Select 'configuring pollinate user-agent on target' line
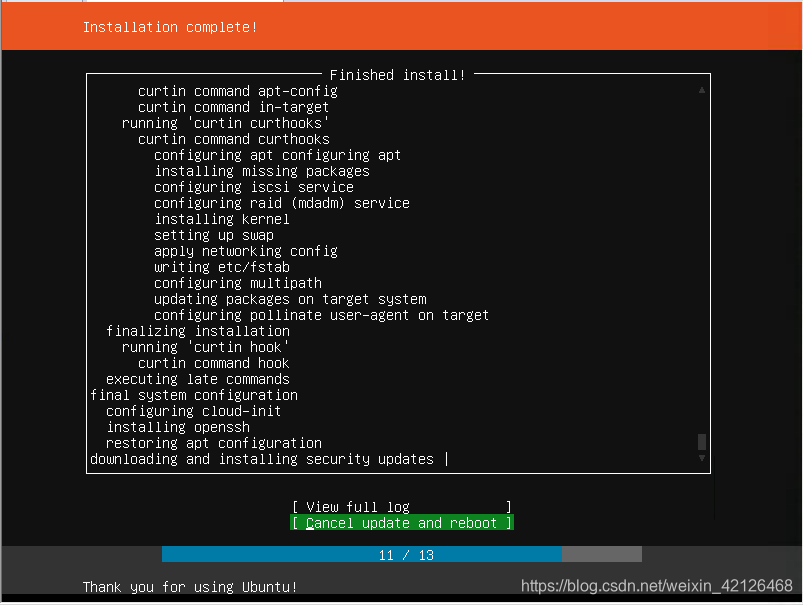The width and height of the screenshot is (803, 605). pyautogui.click(x=322, y=315)
